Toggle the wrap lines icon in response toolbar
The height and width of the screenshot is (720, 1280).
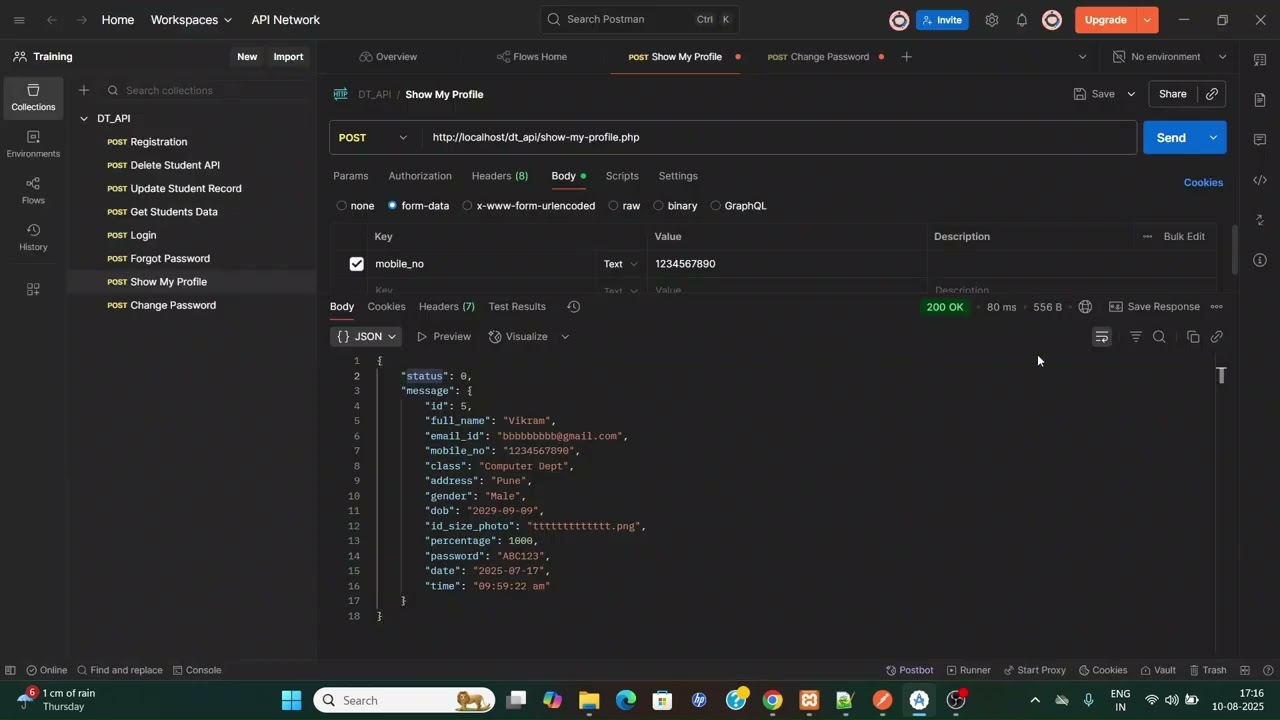pos(1102,337)
